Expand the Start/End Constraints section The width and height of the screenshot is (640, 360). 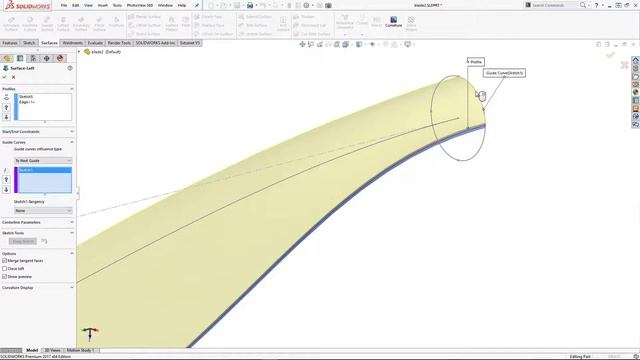click(x=72, y=131)
